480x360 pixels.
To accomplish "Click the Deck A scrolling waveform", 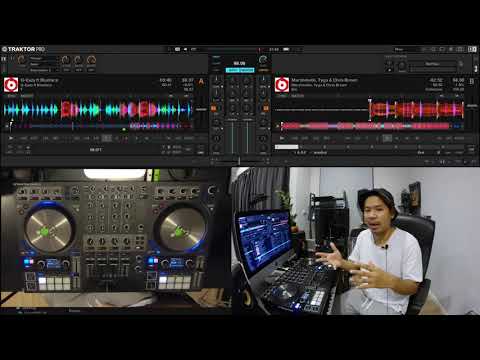I will pyautogui.click(x=98, y=110).
